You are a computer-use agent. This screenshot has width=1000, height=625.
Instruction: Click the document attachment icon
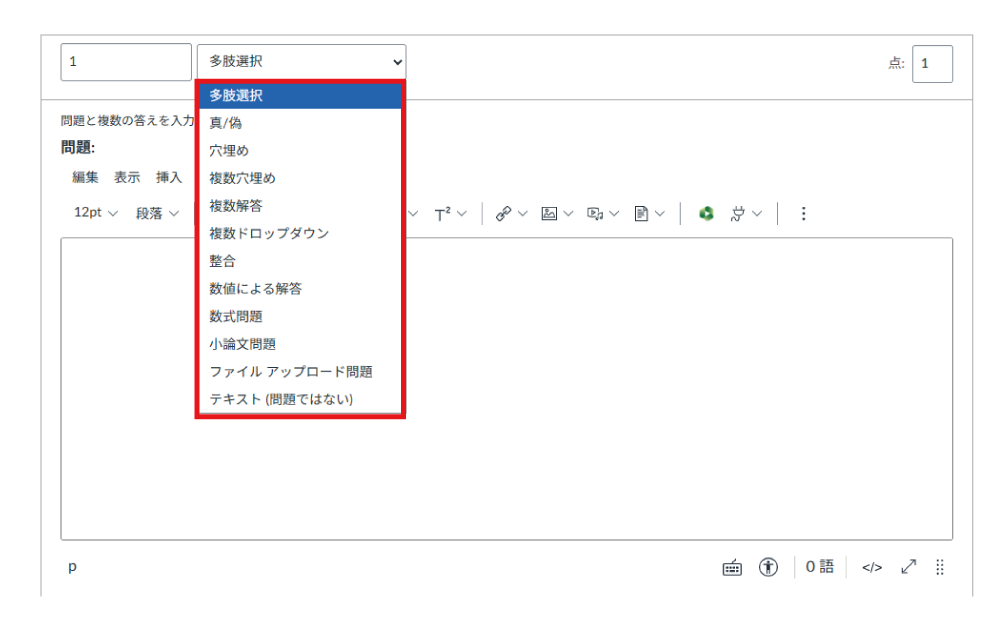tap(639, 213)
